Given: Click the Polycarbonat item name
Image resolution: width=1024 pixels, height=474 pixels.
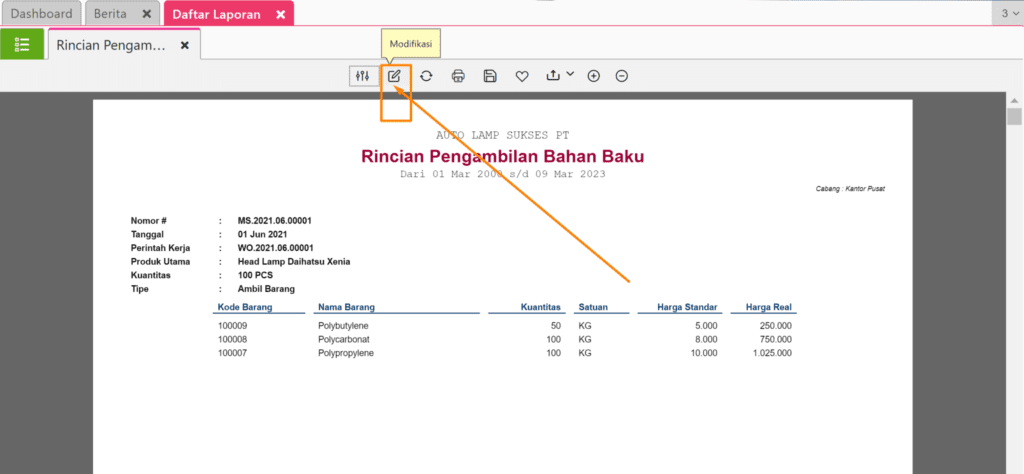Looking at the screenshot, I should 344,340.
